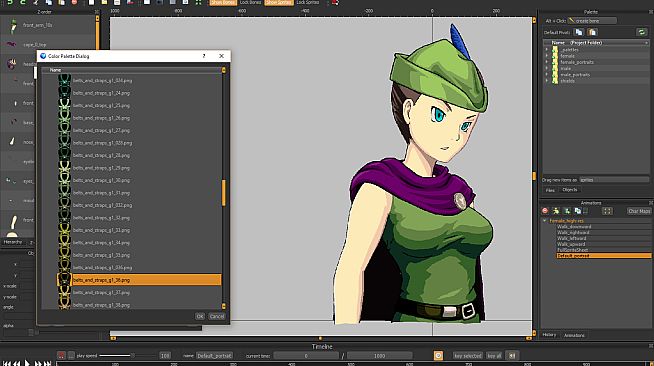Close the Animations panel with its X
The image size is (654, 366).
pyautogui.click(x=651, y=203)
